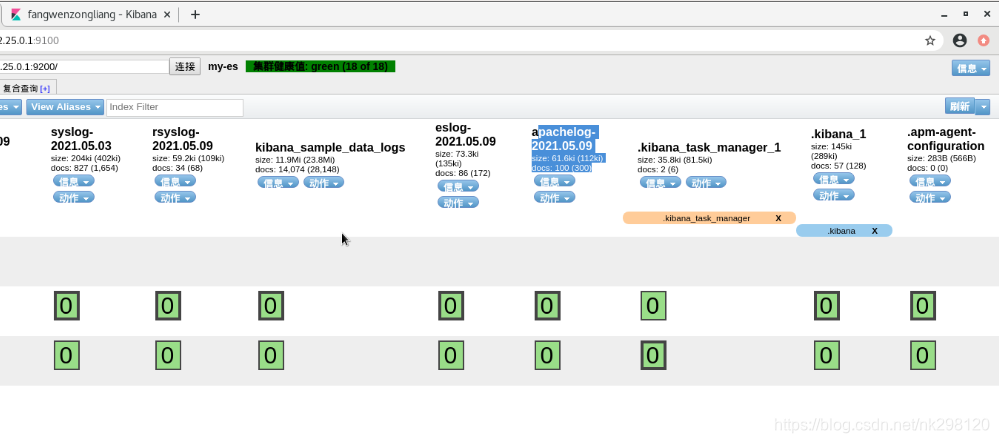Select replica shard 0 of apachelog-2021.05.09
This screenshot has height=443, width=999.
point(547,355)
